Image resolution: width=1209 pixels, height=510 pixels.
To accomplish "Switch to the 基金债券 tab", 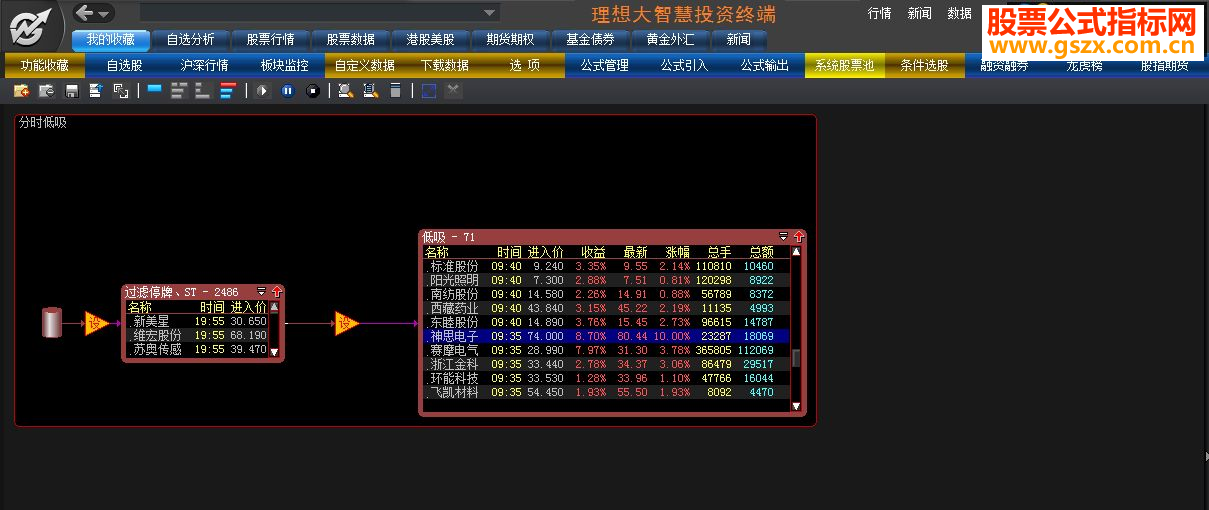I will pyautogui.click(x=590, y=40).
